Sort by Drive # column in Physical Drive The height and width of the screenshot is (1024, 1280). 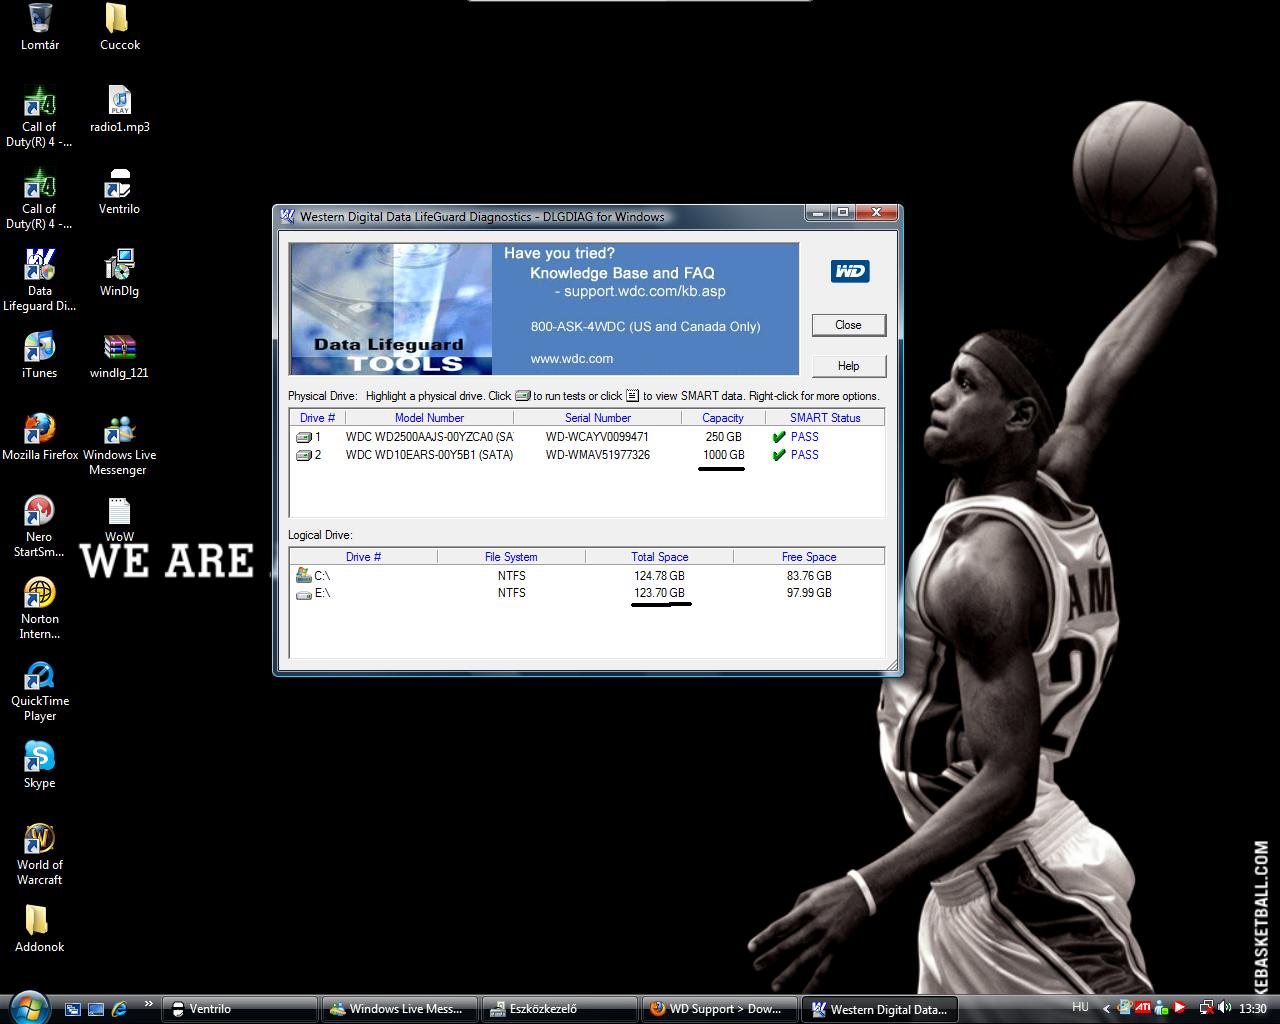point(317,418)
